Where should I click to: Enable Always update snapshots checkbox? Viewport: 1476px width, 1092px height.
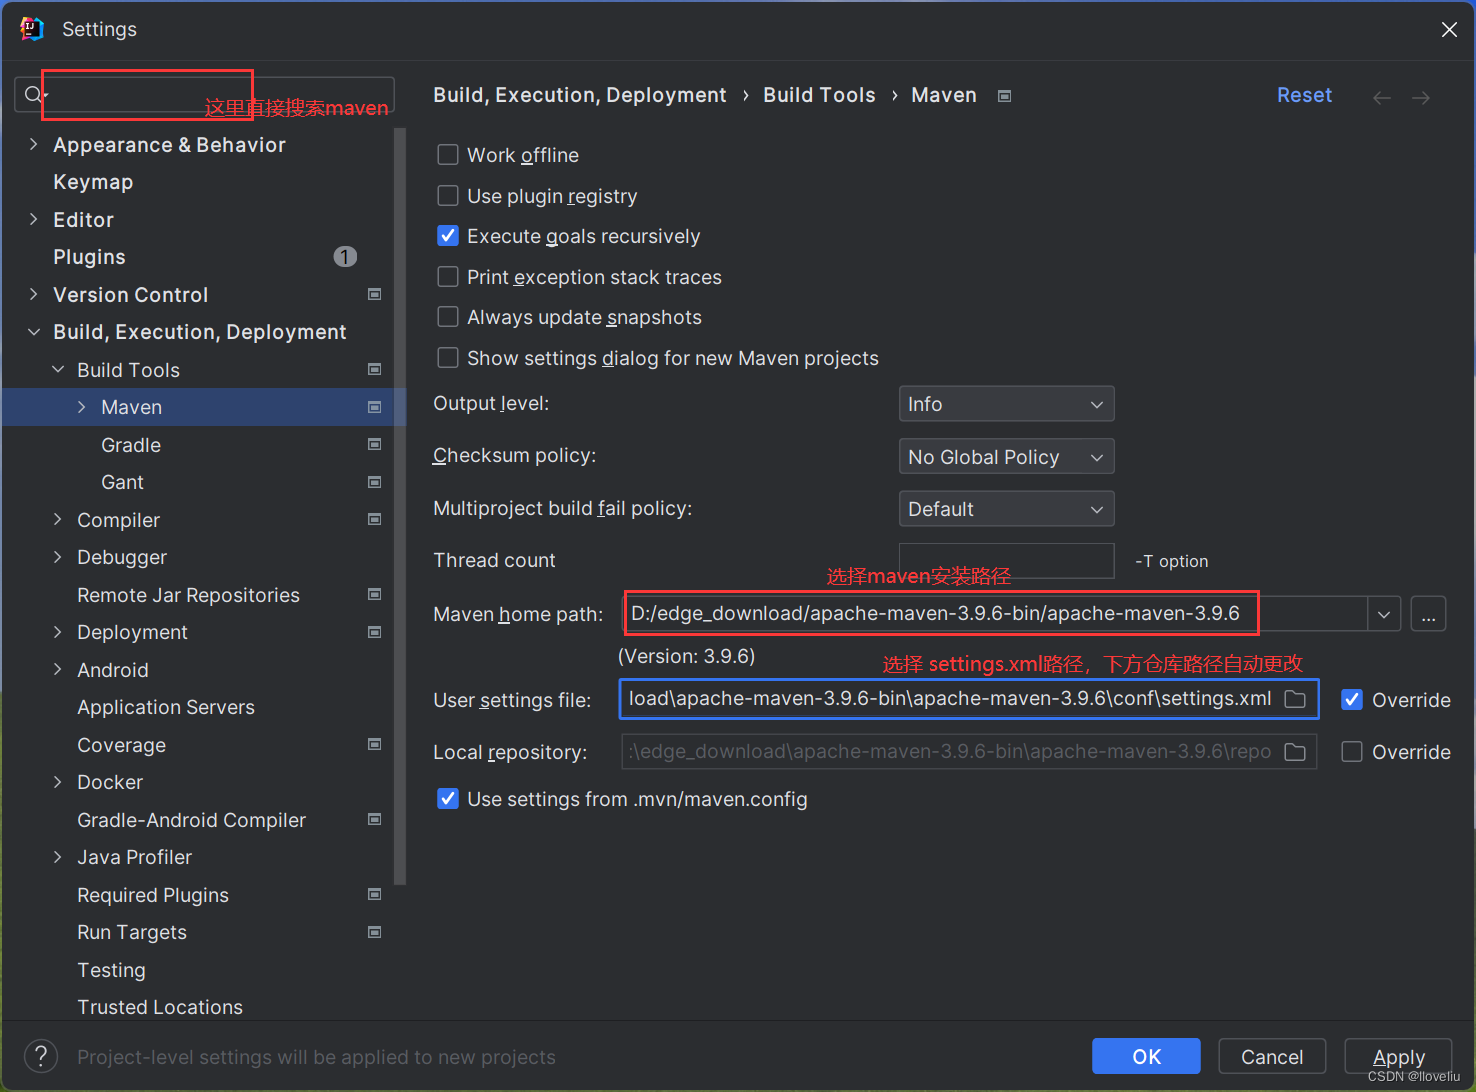(448, 317)
